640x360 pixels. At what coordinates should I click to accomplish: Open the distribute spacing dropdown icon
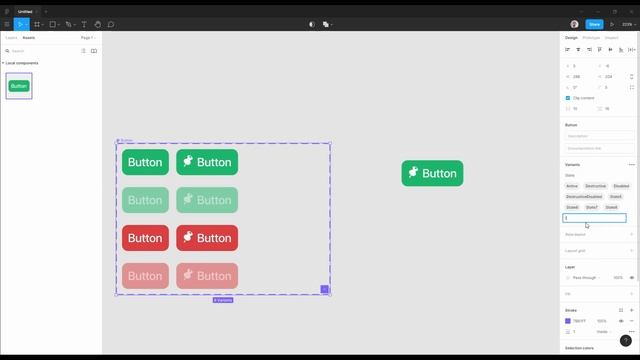click(631, 49)
